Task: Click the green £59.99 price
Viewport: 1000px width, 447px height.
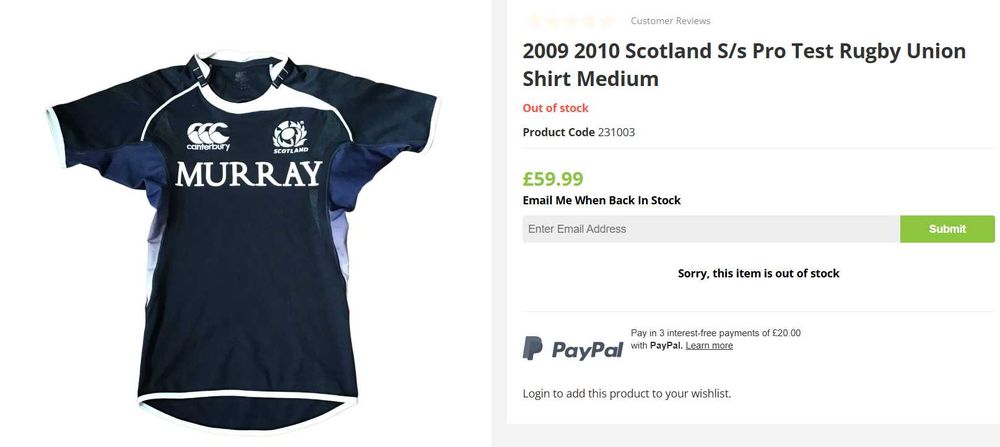Action: click(553, 179)
